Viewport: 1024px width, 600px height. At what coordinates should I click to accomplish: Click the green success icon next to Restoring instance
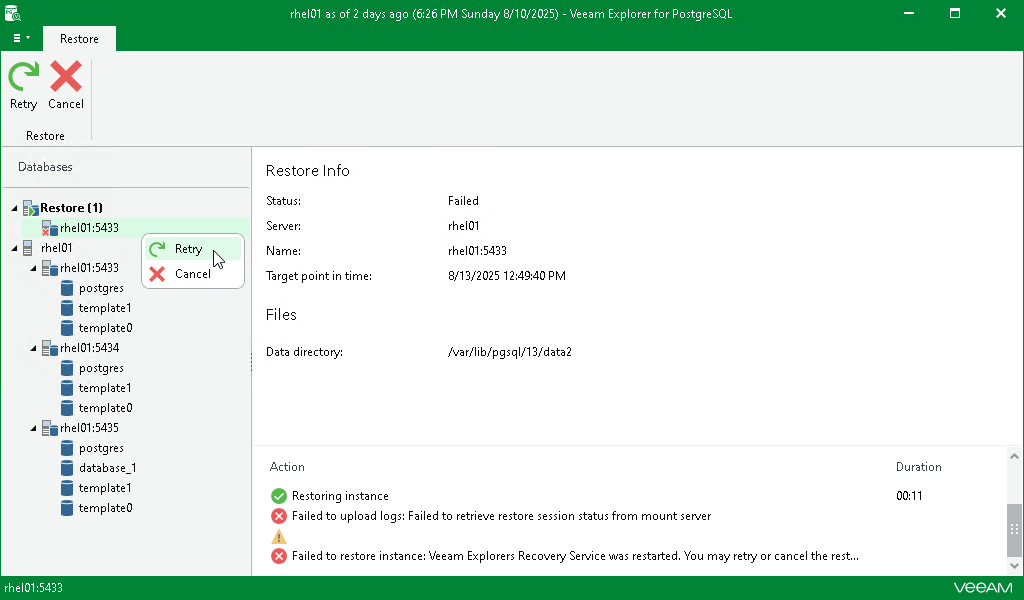click(278, 495)
